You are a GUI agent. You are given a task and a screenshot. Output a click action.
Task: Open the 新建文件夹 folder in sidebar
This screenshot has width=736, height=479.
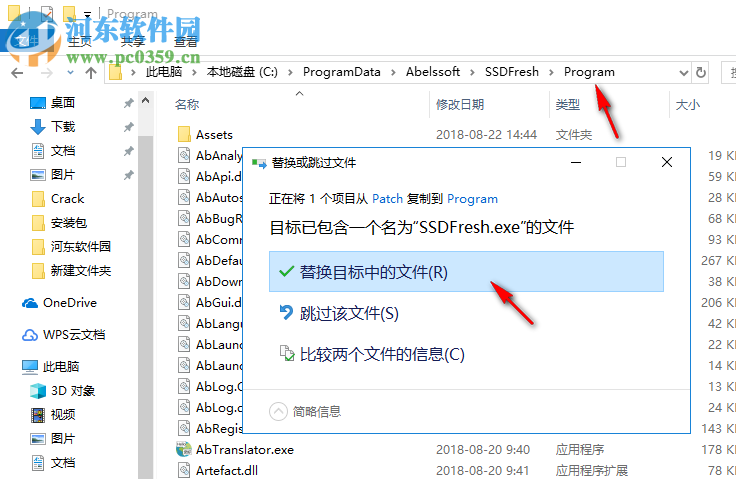tap(81, 270)
